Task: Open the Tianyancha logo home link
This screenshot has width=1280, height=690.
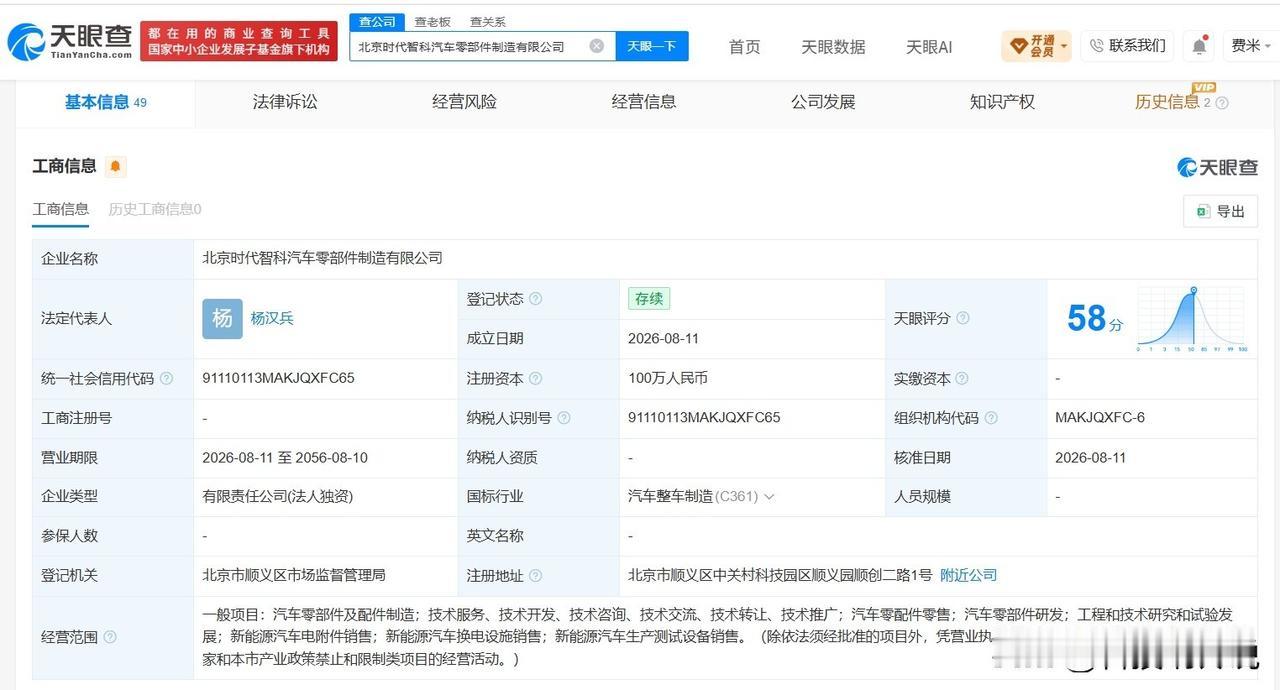Action: [69, 41]
